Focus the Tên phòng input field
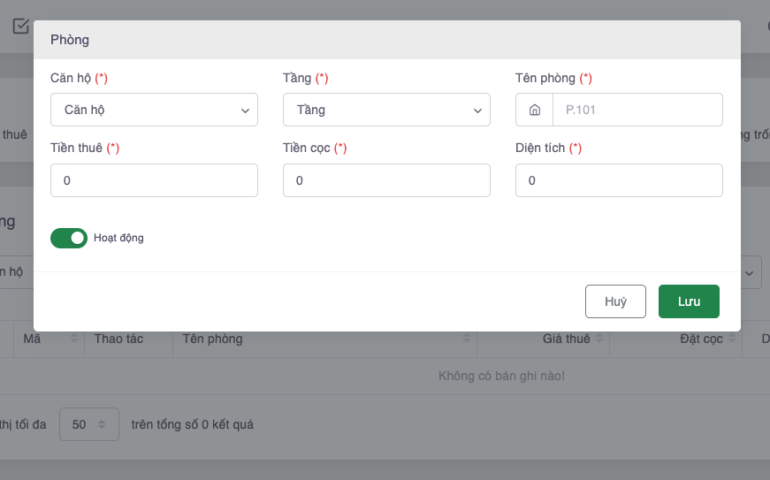This screenshot has height=480, width=770. tap(637, 110)
